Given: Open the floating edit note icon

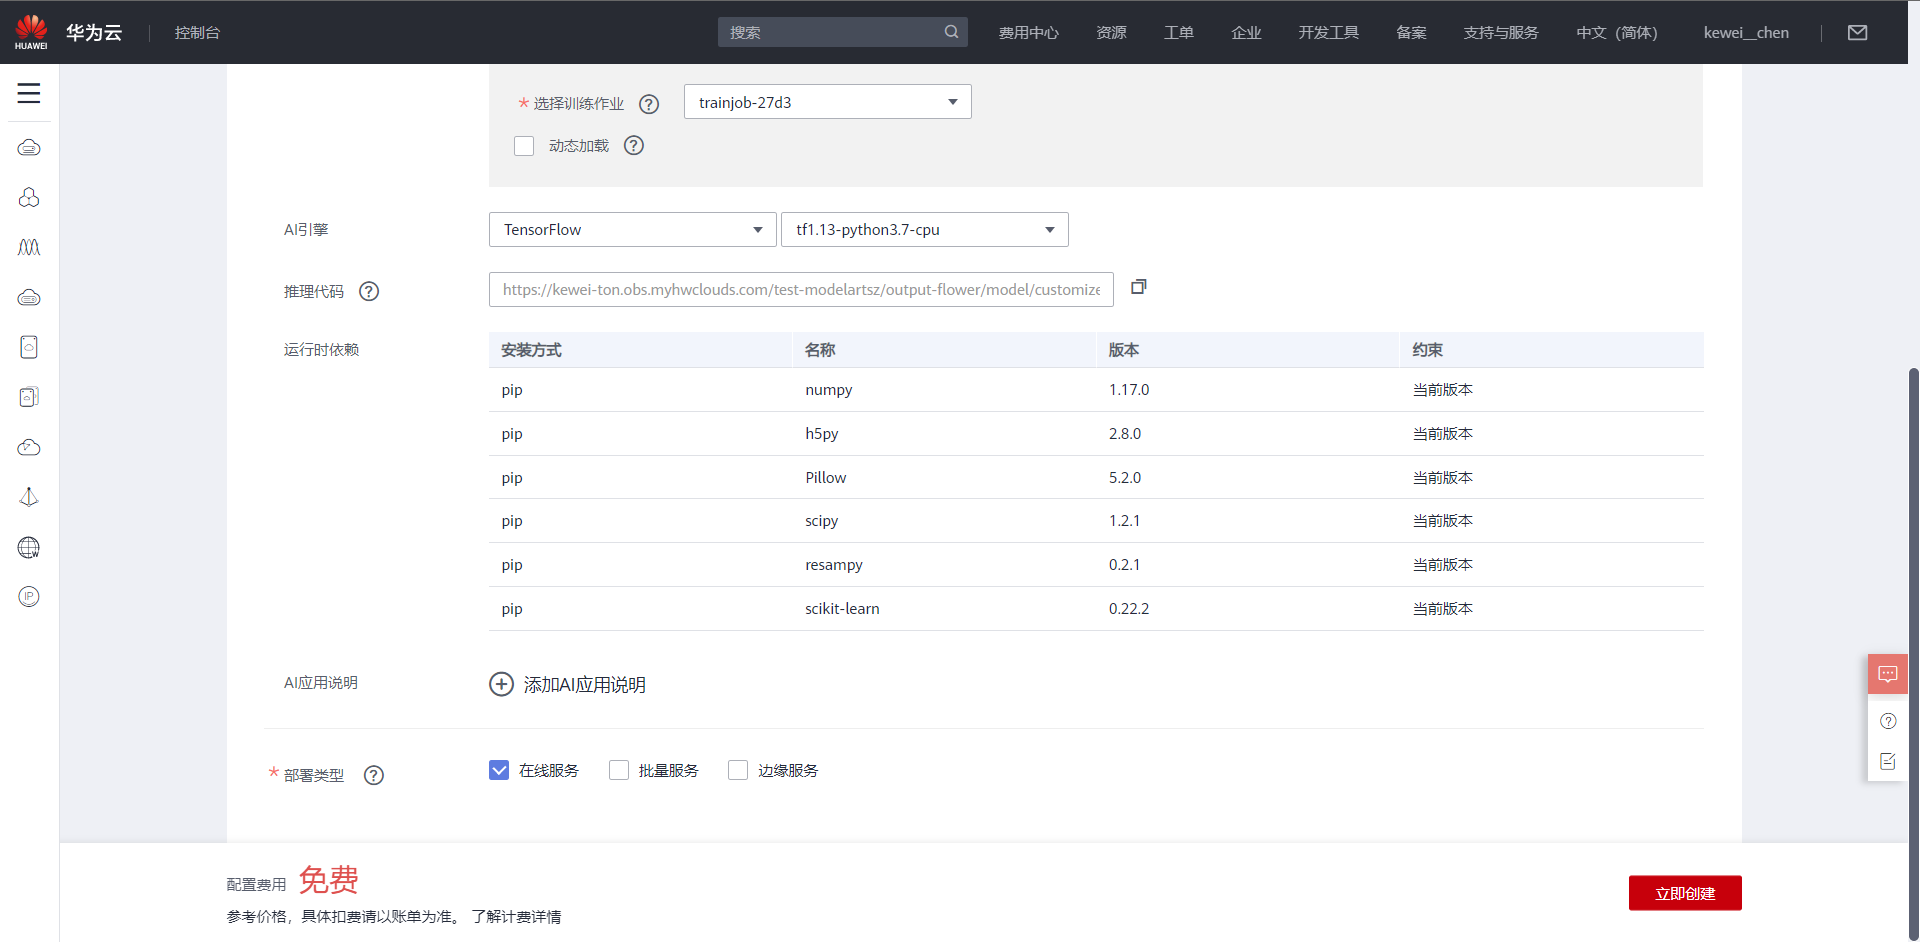Looking at the screenshot, I should tap(1888, 762).
